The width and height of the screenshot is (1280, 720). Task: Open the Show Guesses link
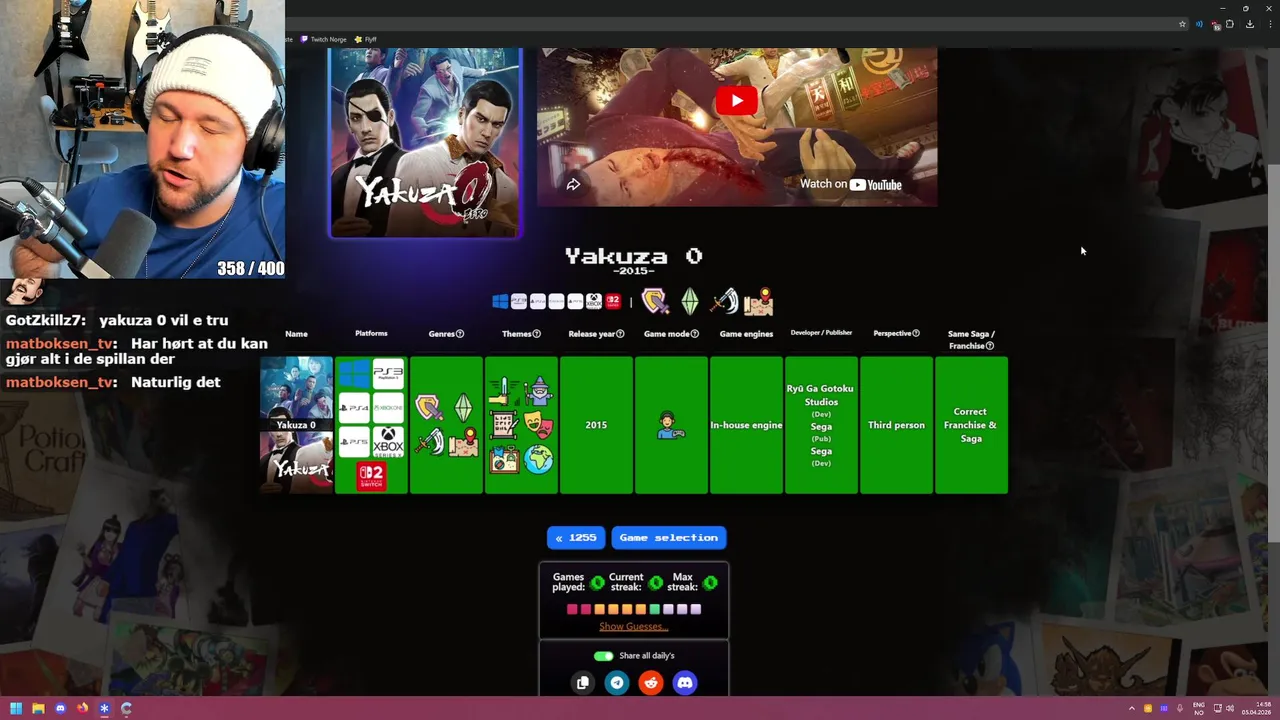633,626
